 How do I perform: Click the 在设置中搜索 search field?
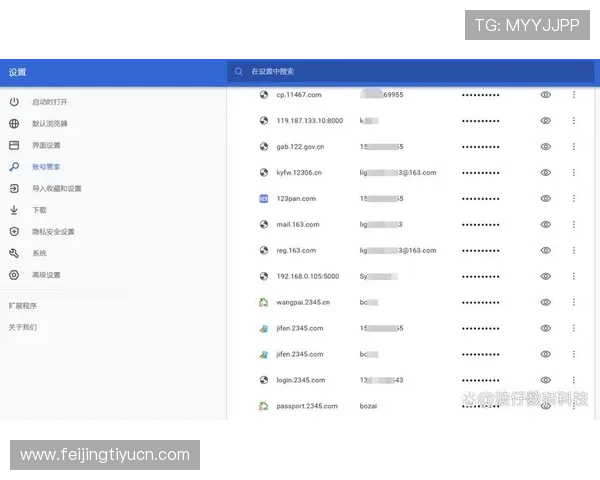(410, 72)
